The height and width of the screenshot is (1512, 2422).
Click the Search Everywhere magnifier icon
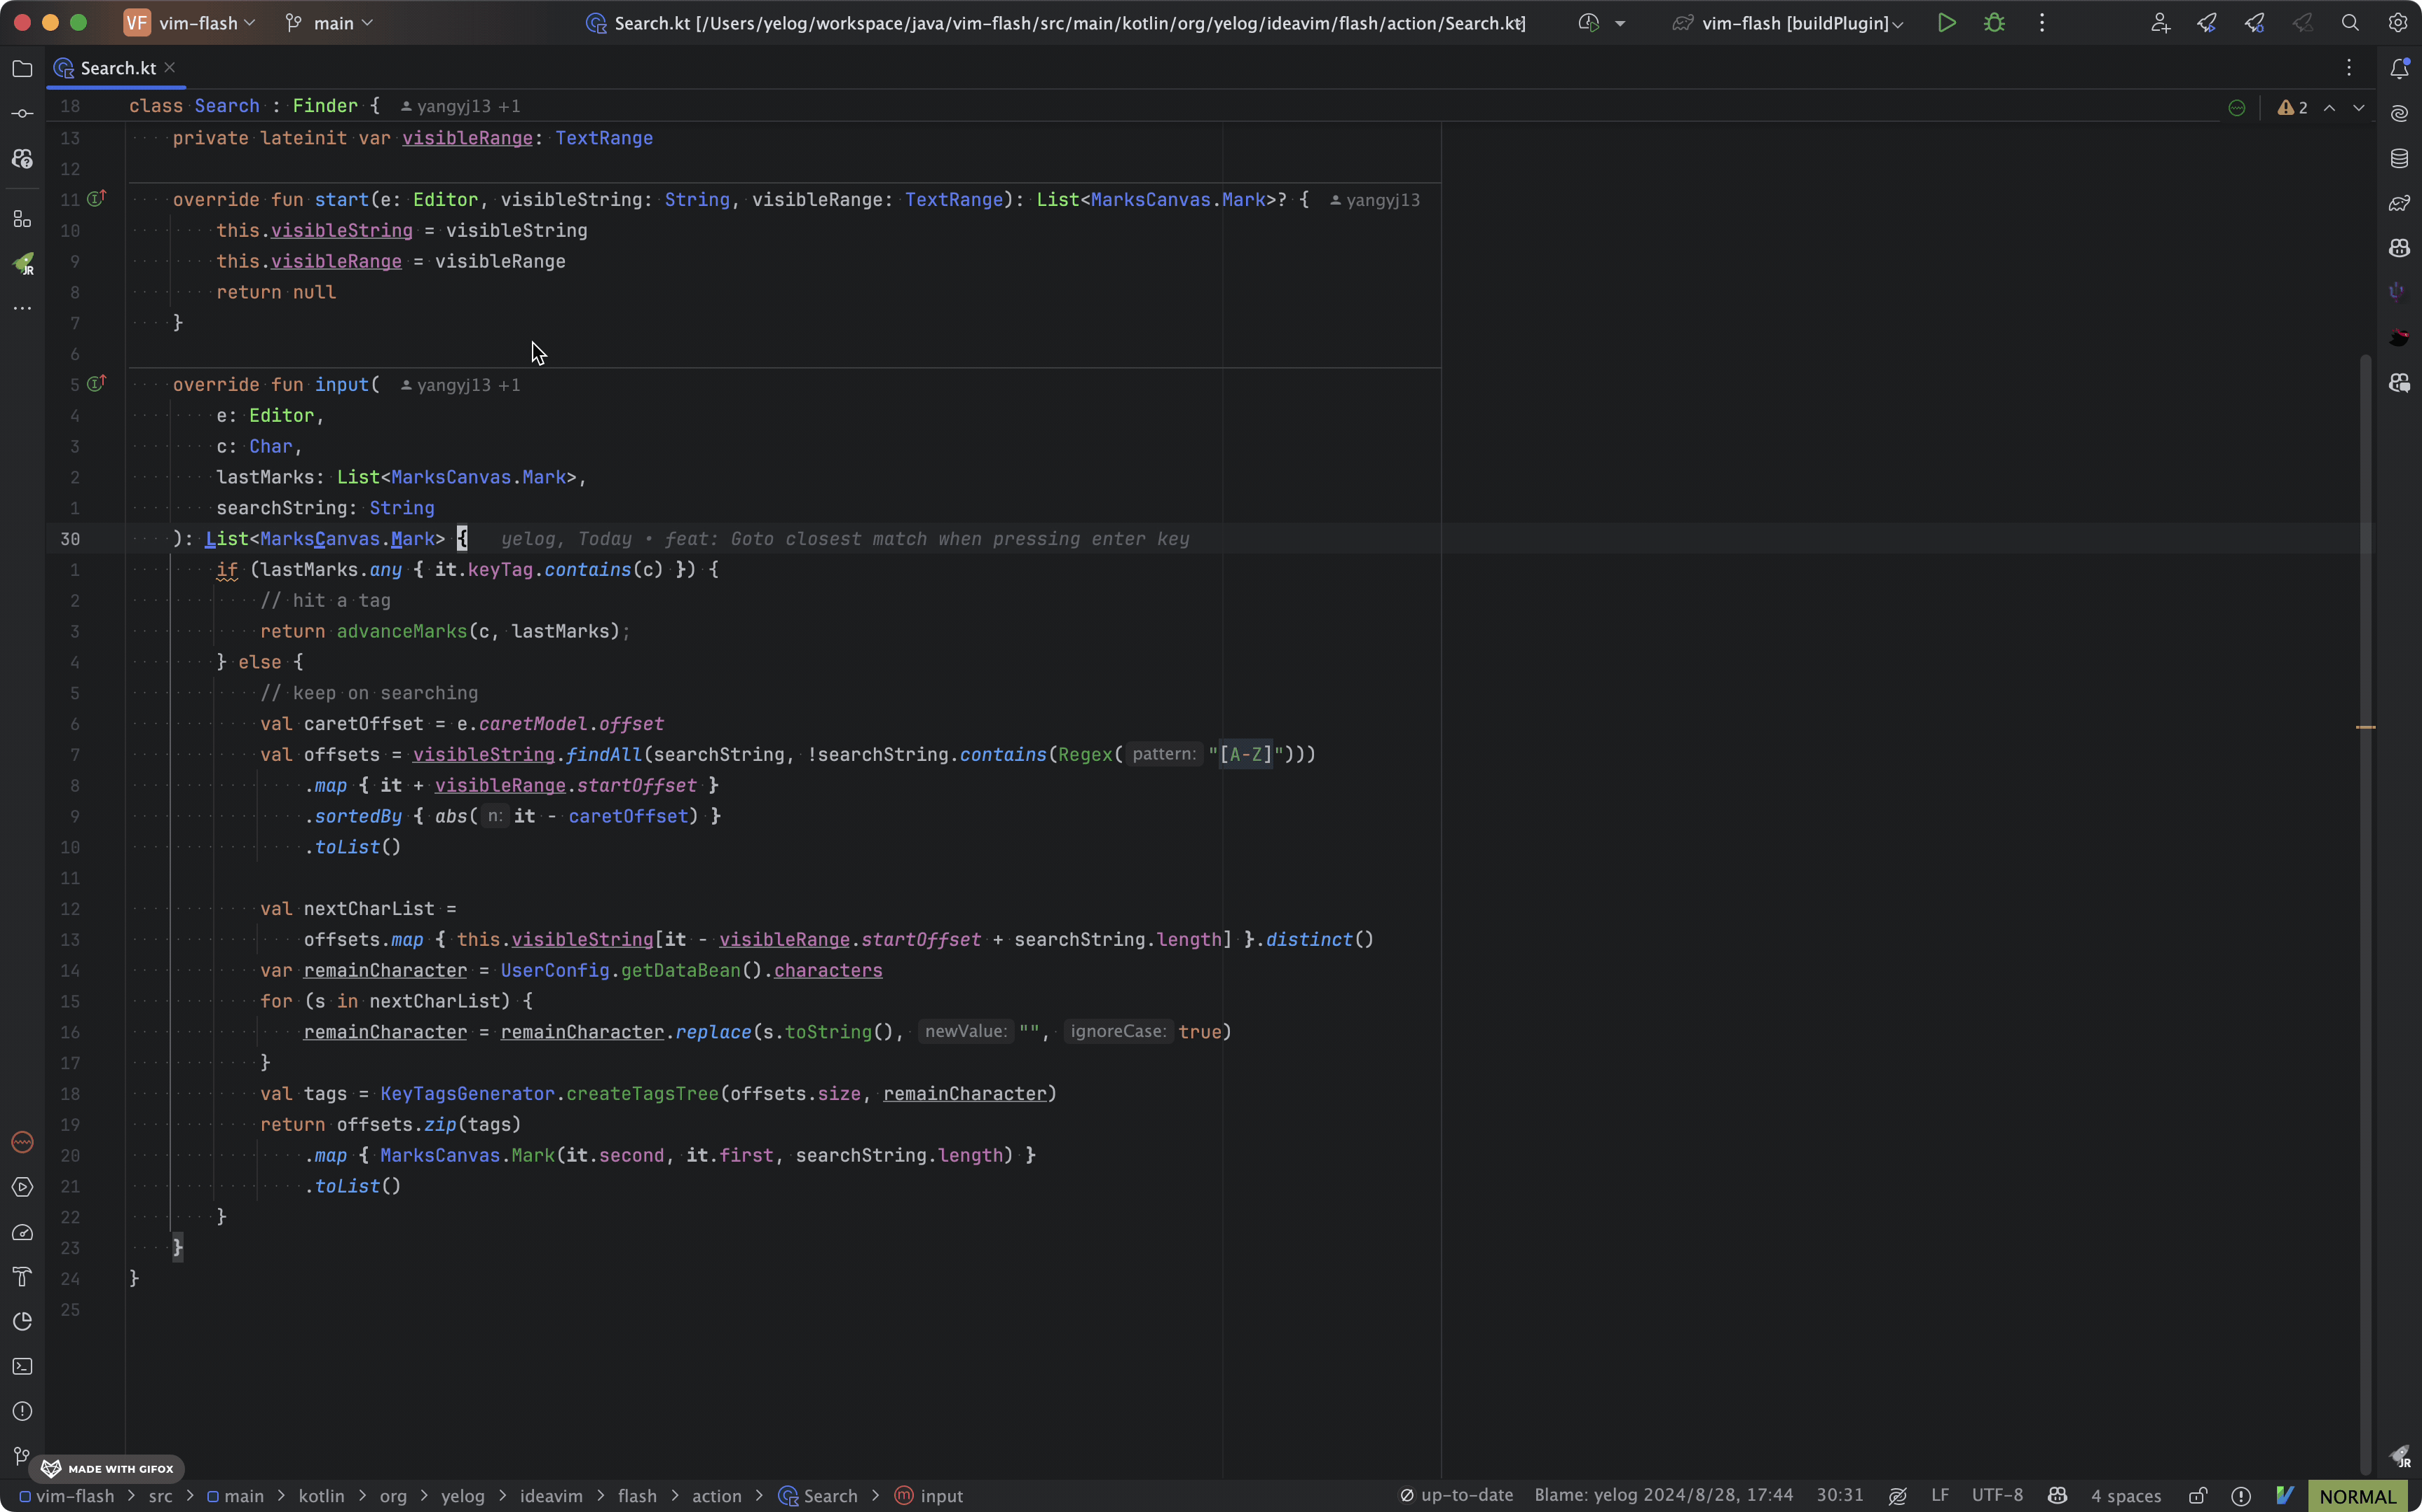2350,23
